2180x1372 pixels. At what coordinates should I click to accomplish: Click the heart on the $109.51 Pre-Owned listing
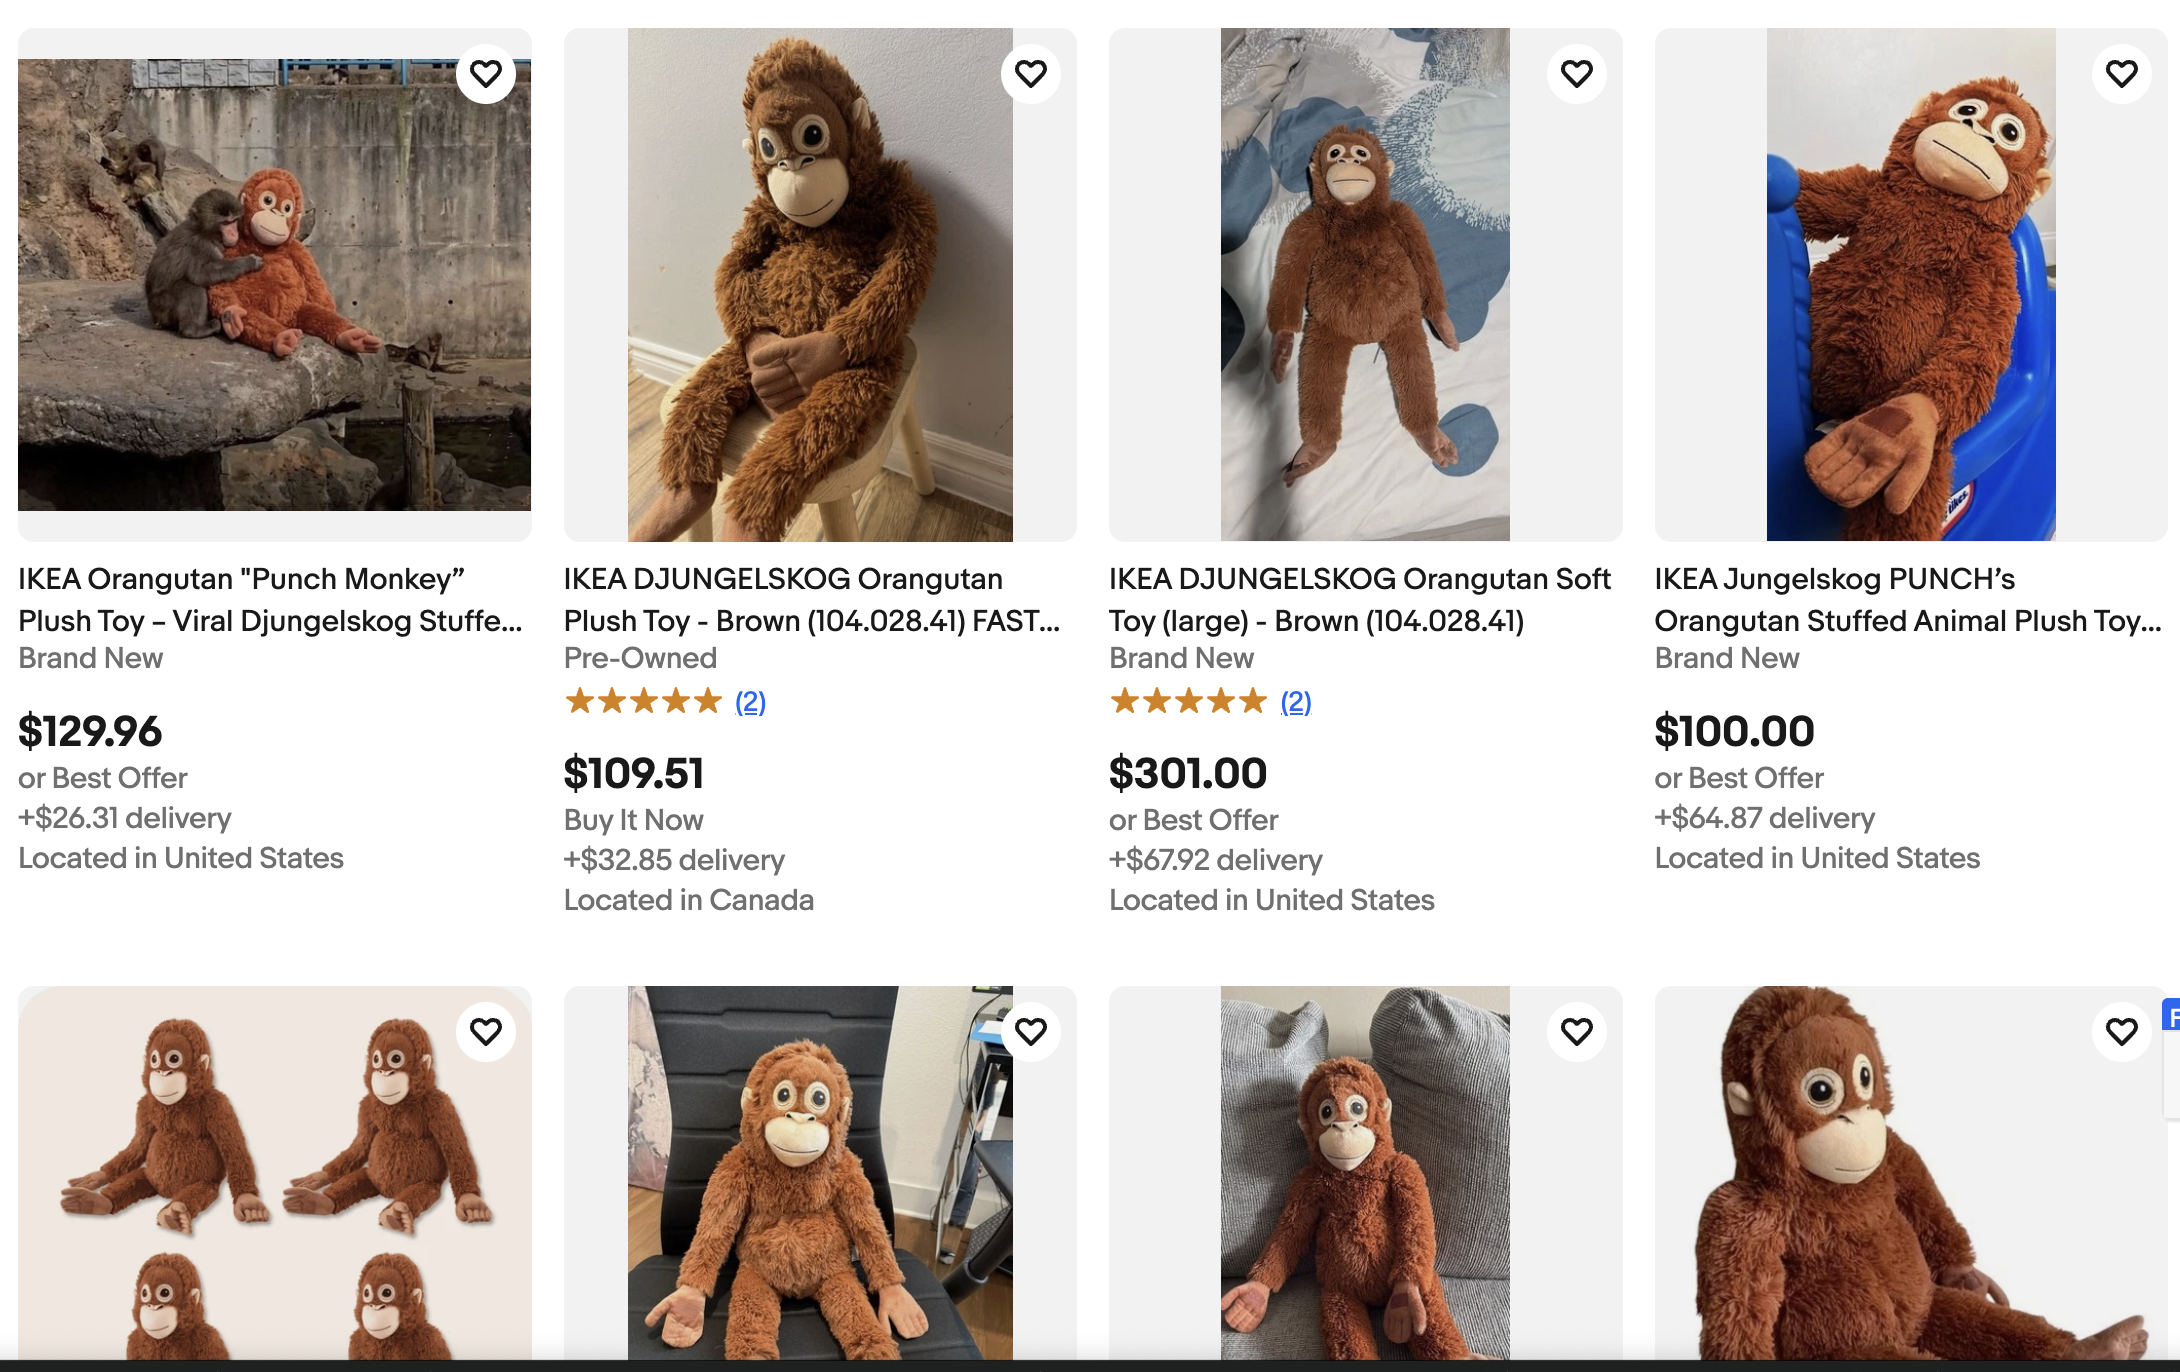coord(1031,74)
